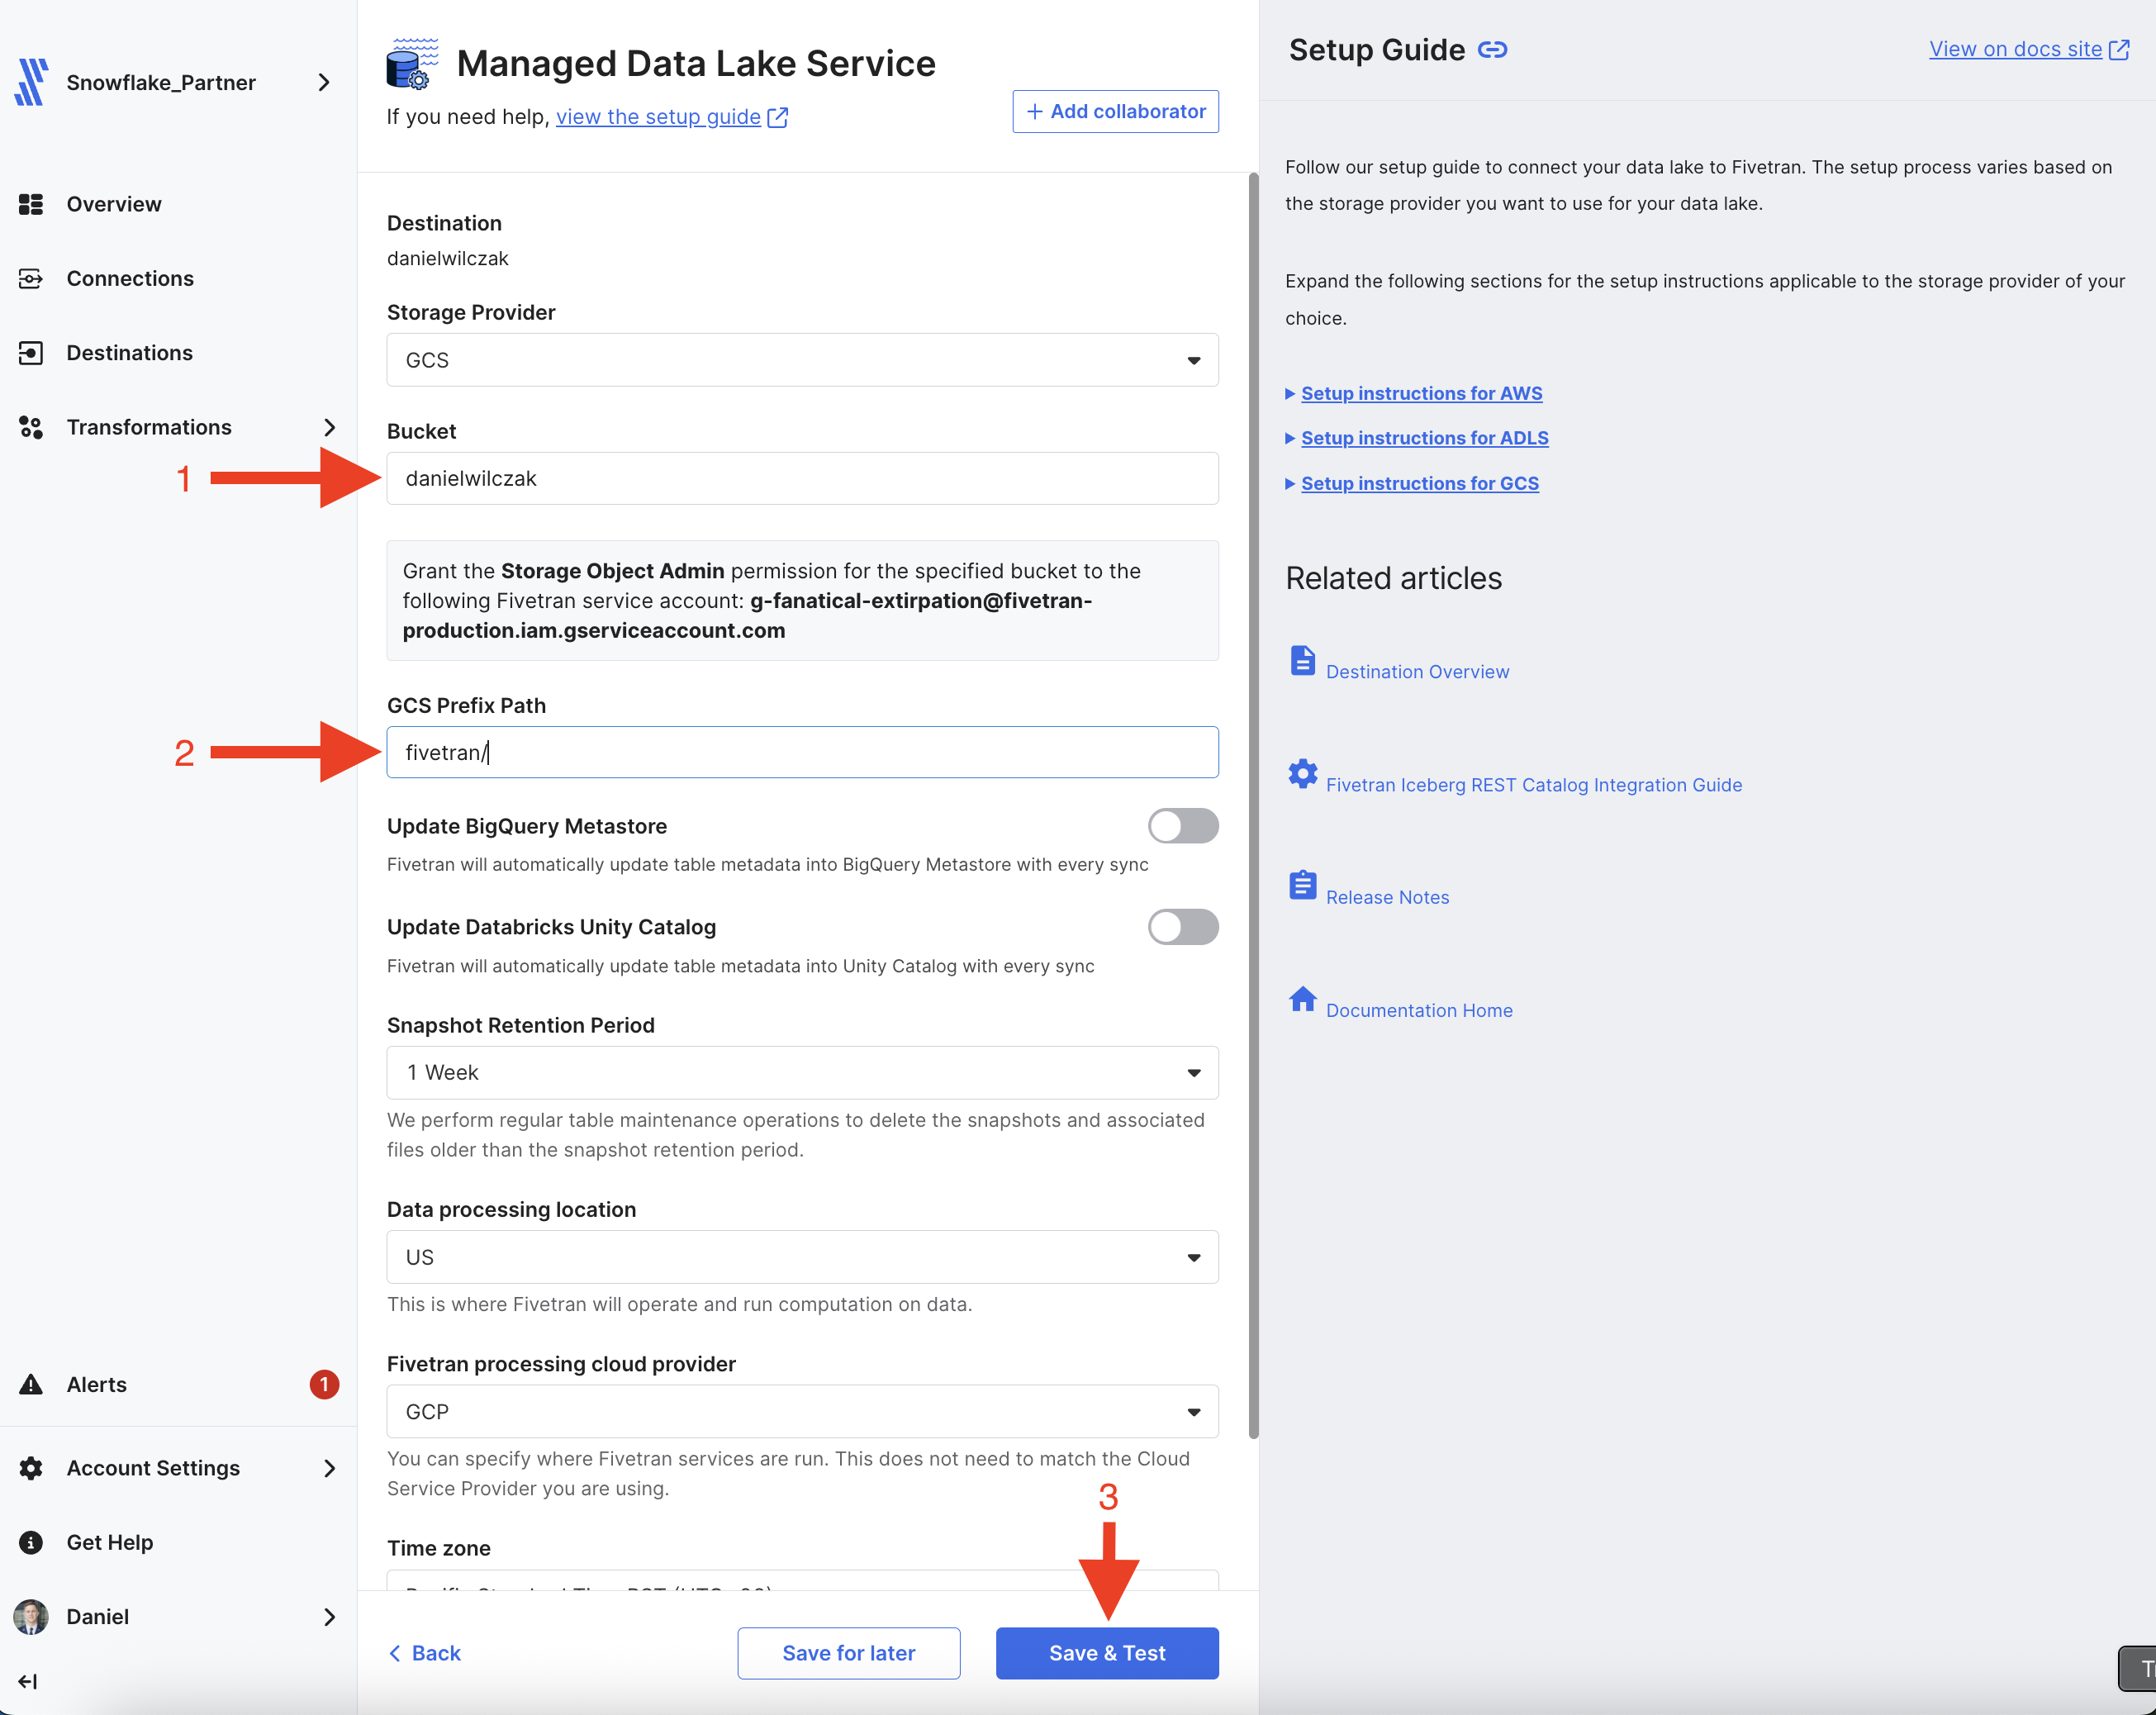Viewport: 2156px width, 1715px height.
Task: Open the Documentation Home link
Action: pos(1419,1010)
